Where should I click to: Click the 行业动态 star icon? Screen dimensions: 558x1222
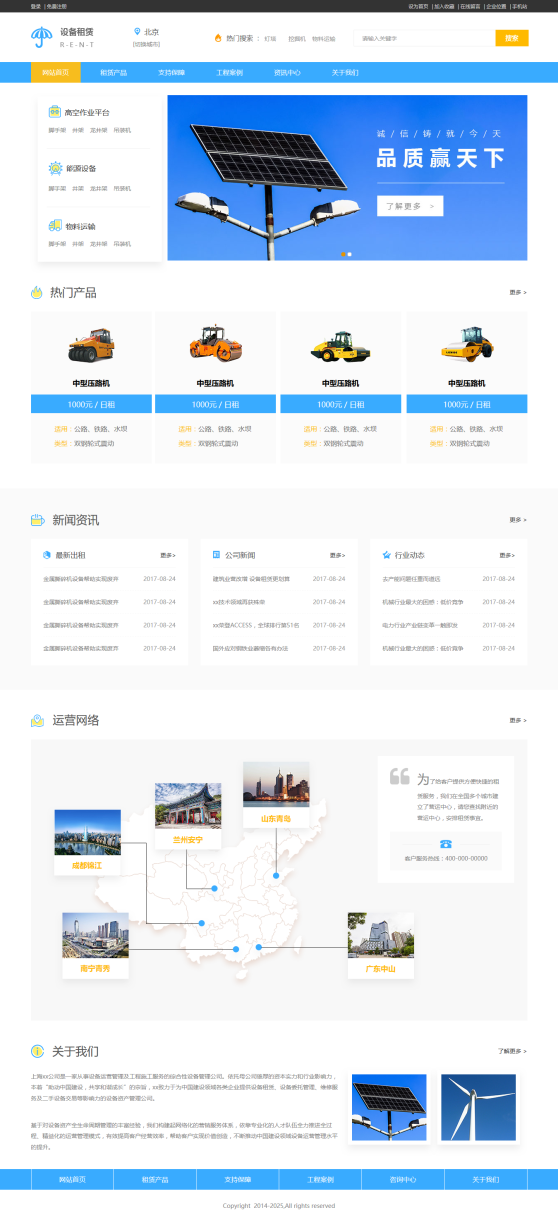coord(386,555)
